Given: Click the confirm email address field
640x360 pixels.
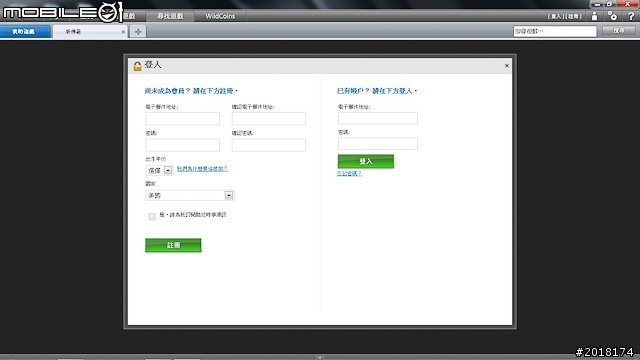Looking at the screenshot, I should point(269,118).
